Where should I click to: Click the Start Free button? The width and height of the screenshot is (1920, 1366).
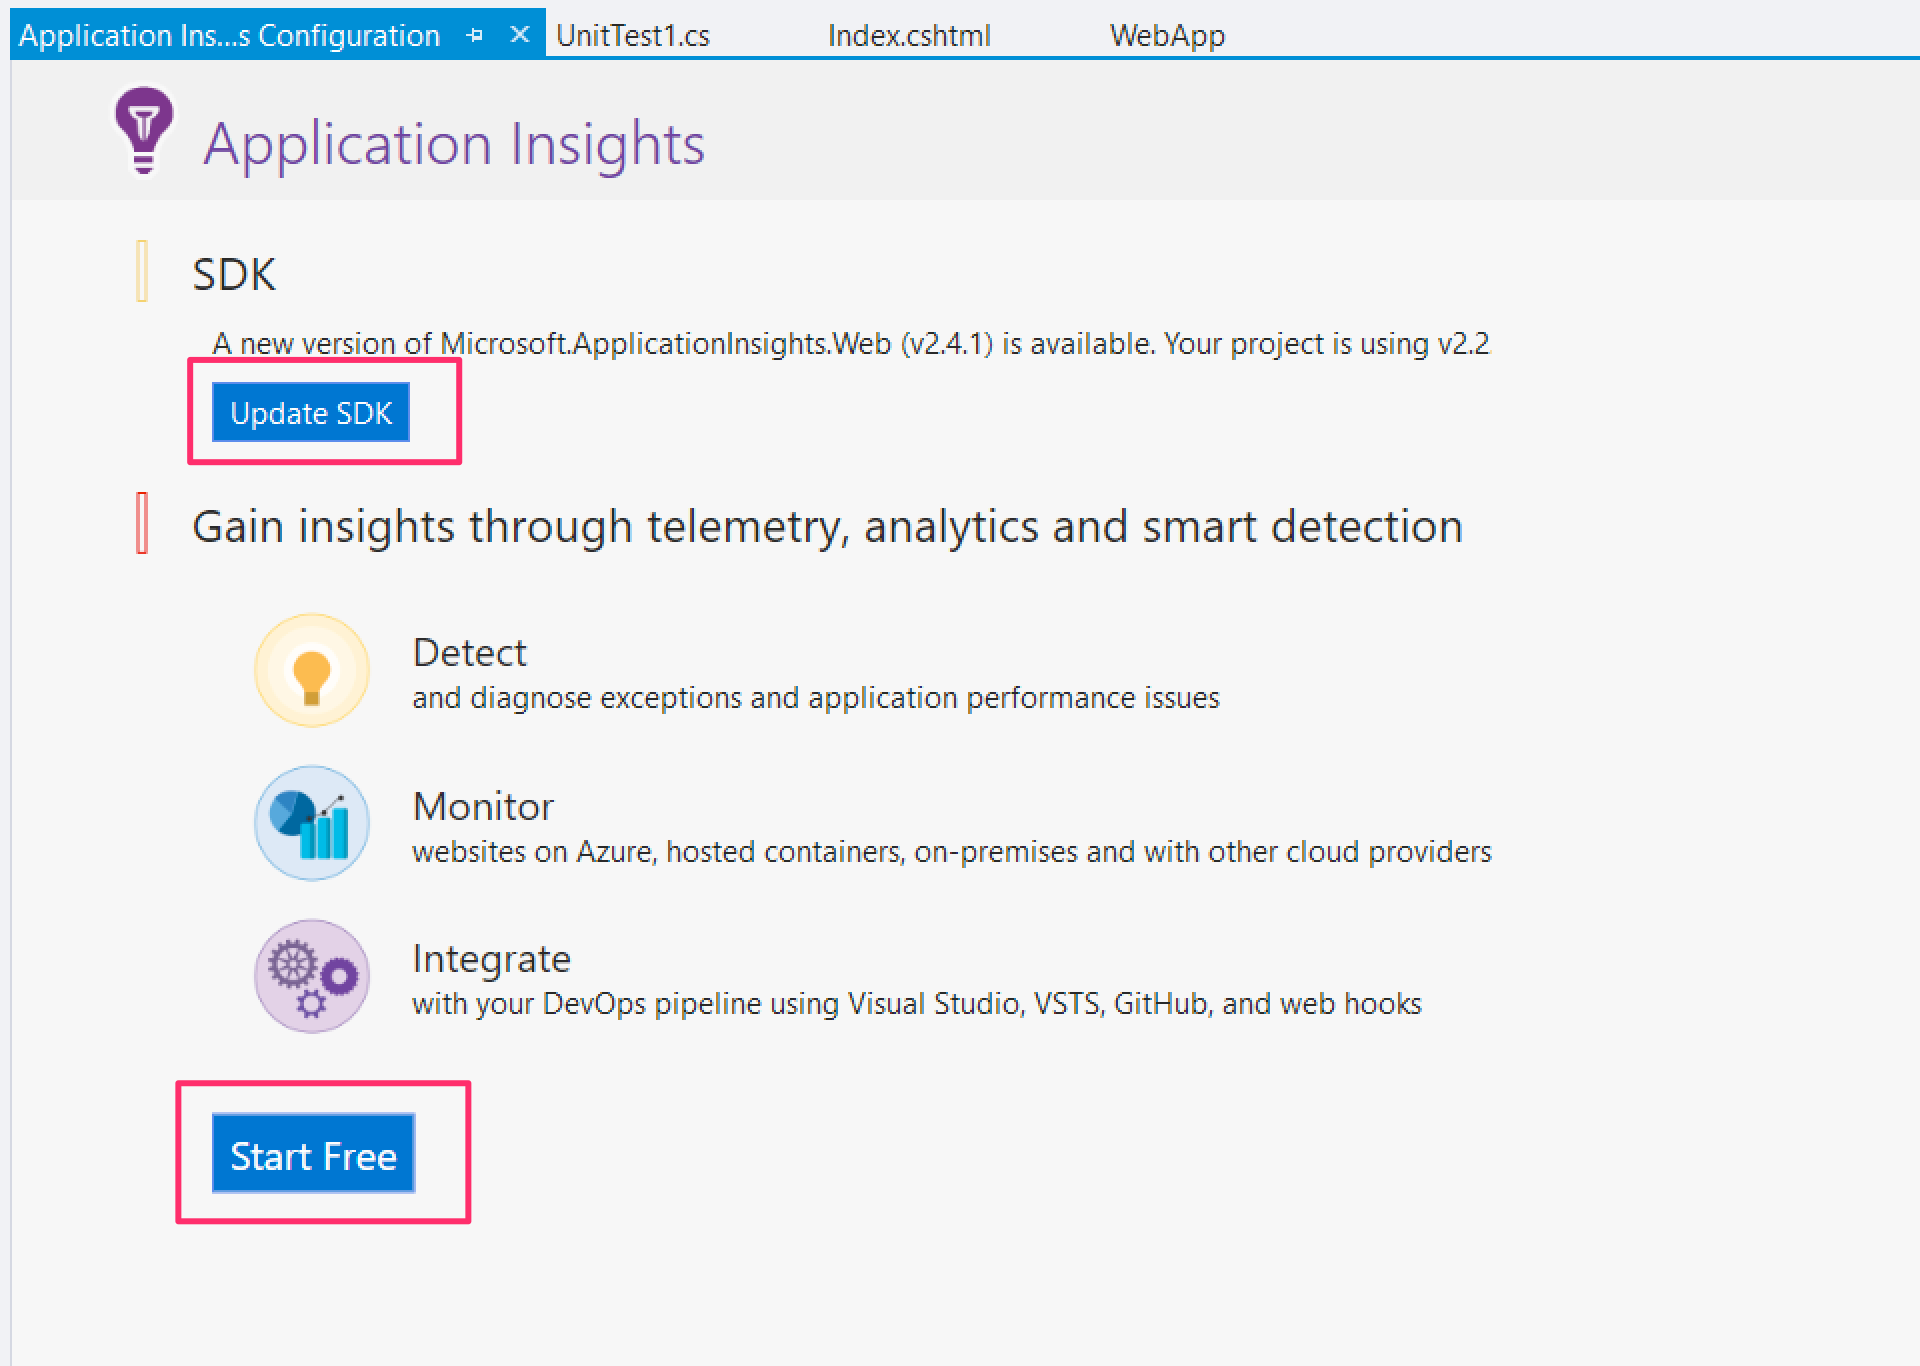[x=313, y=1154]
